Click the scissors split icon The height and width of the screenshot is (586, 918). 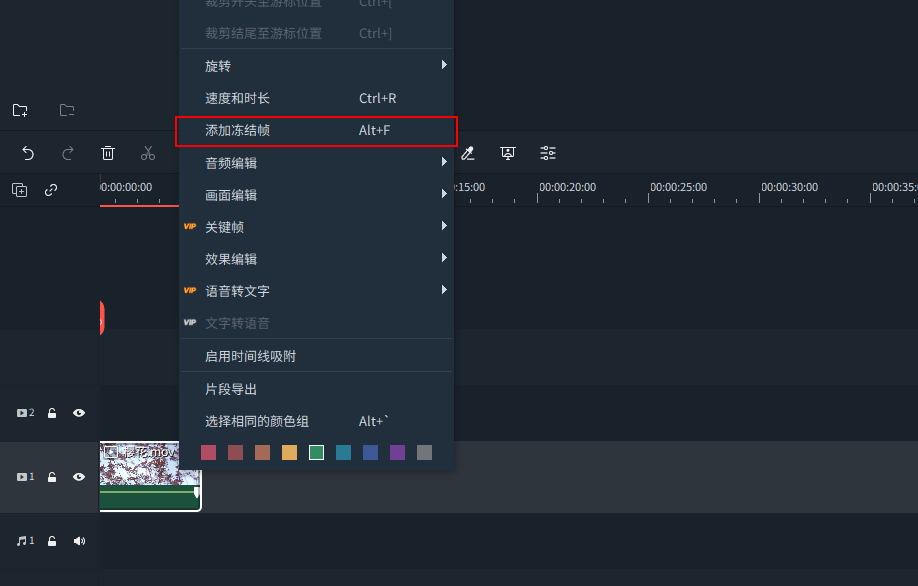click(148, 153)
